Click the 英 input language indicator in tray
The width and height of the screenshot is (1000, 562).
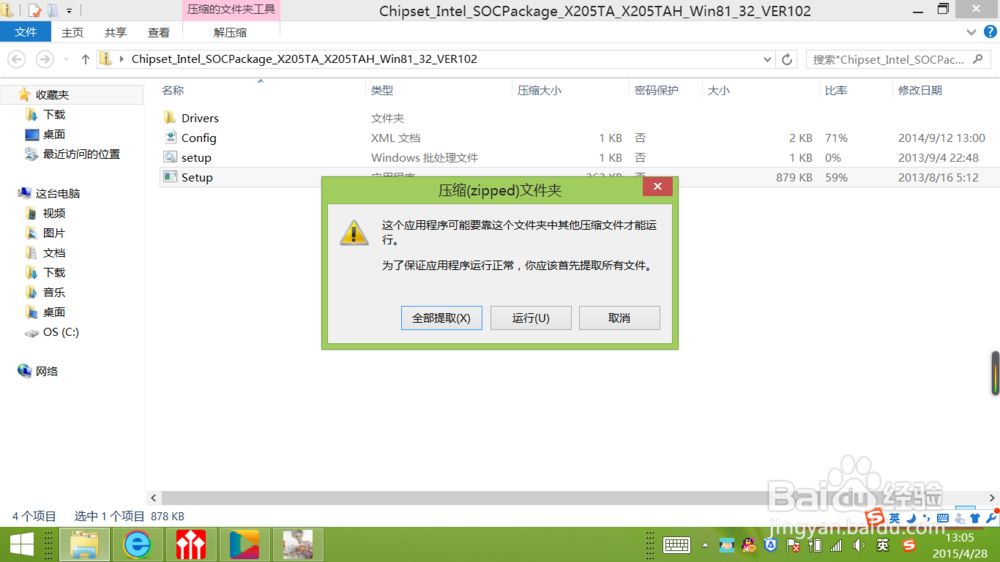(x=883, y=545)
